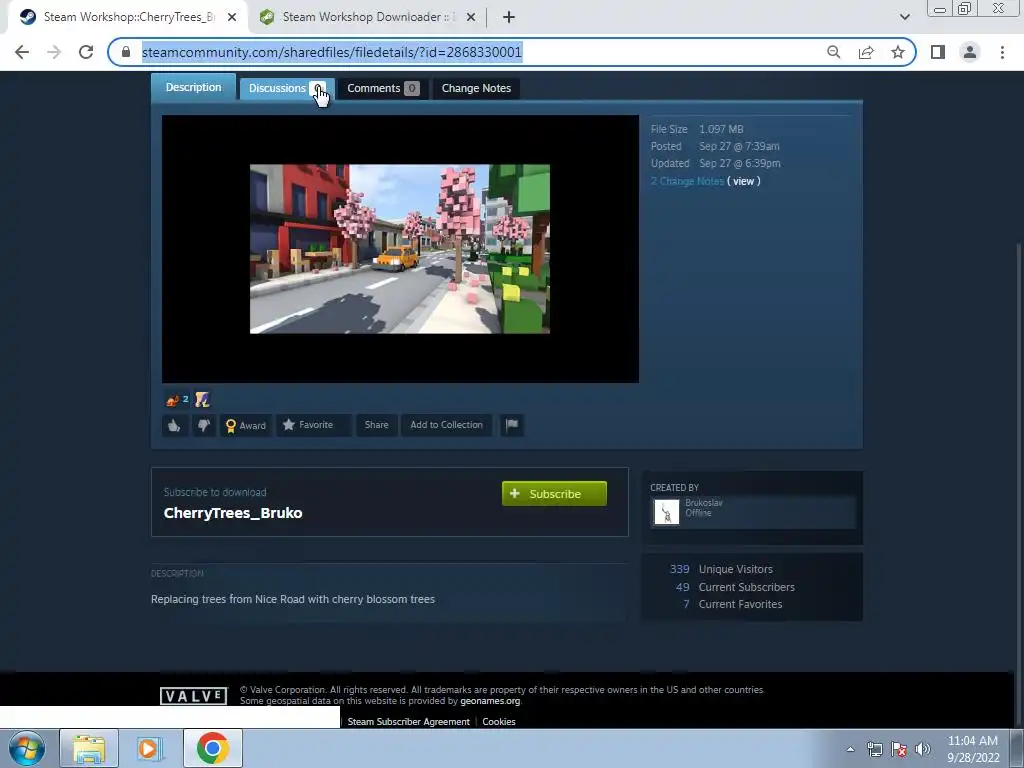Click '339 Unique Visitors' stat text
This screenshot has height=768, width=1024.
tap(721, 569)
